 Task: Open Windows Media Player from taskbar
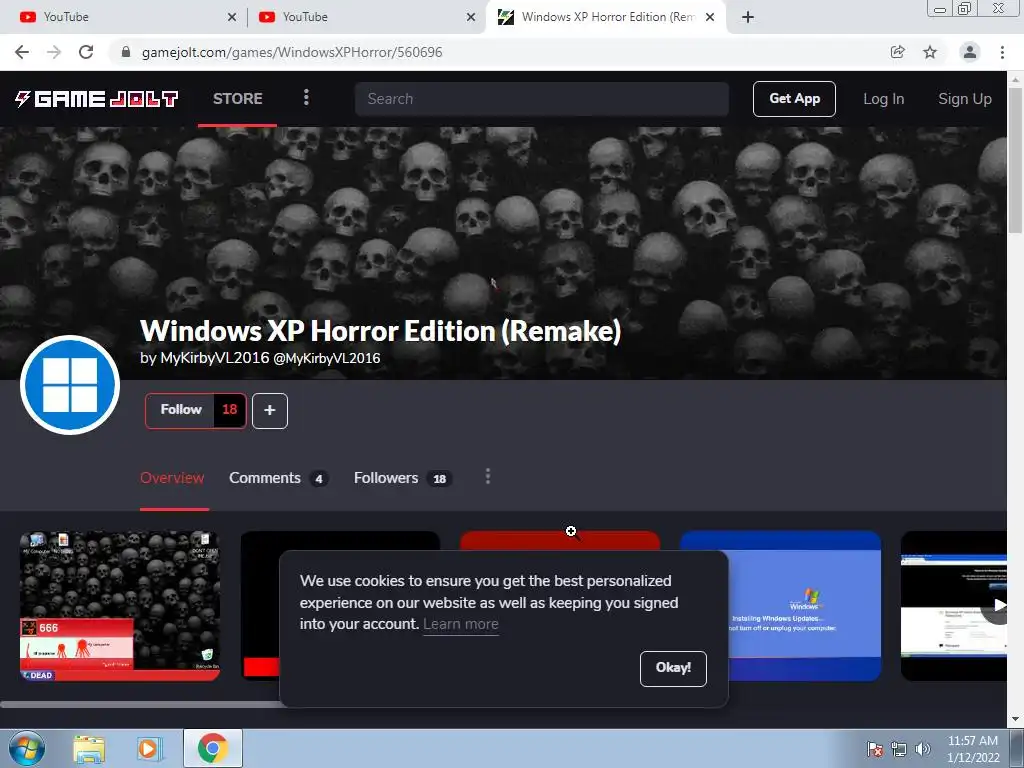[x=149, y=748]
